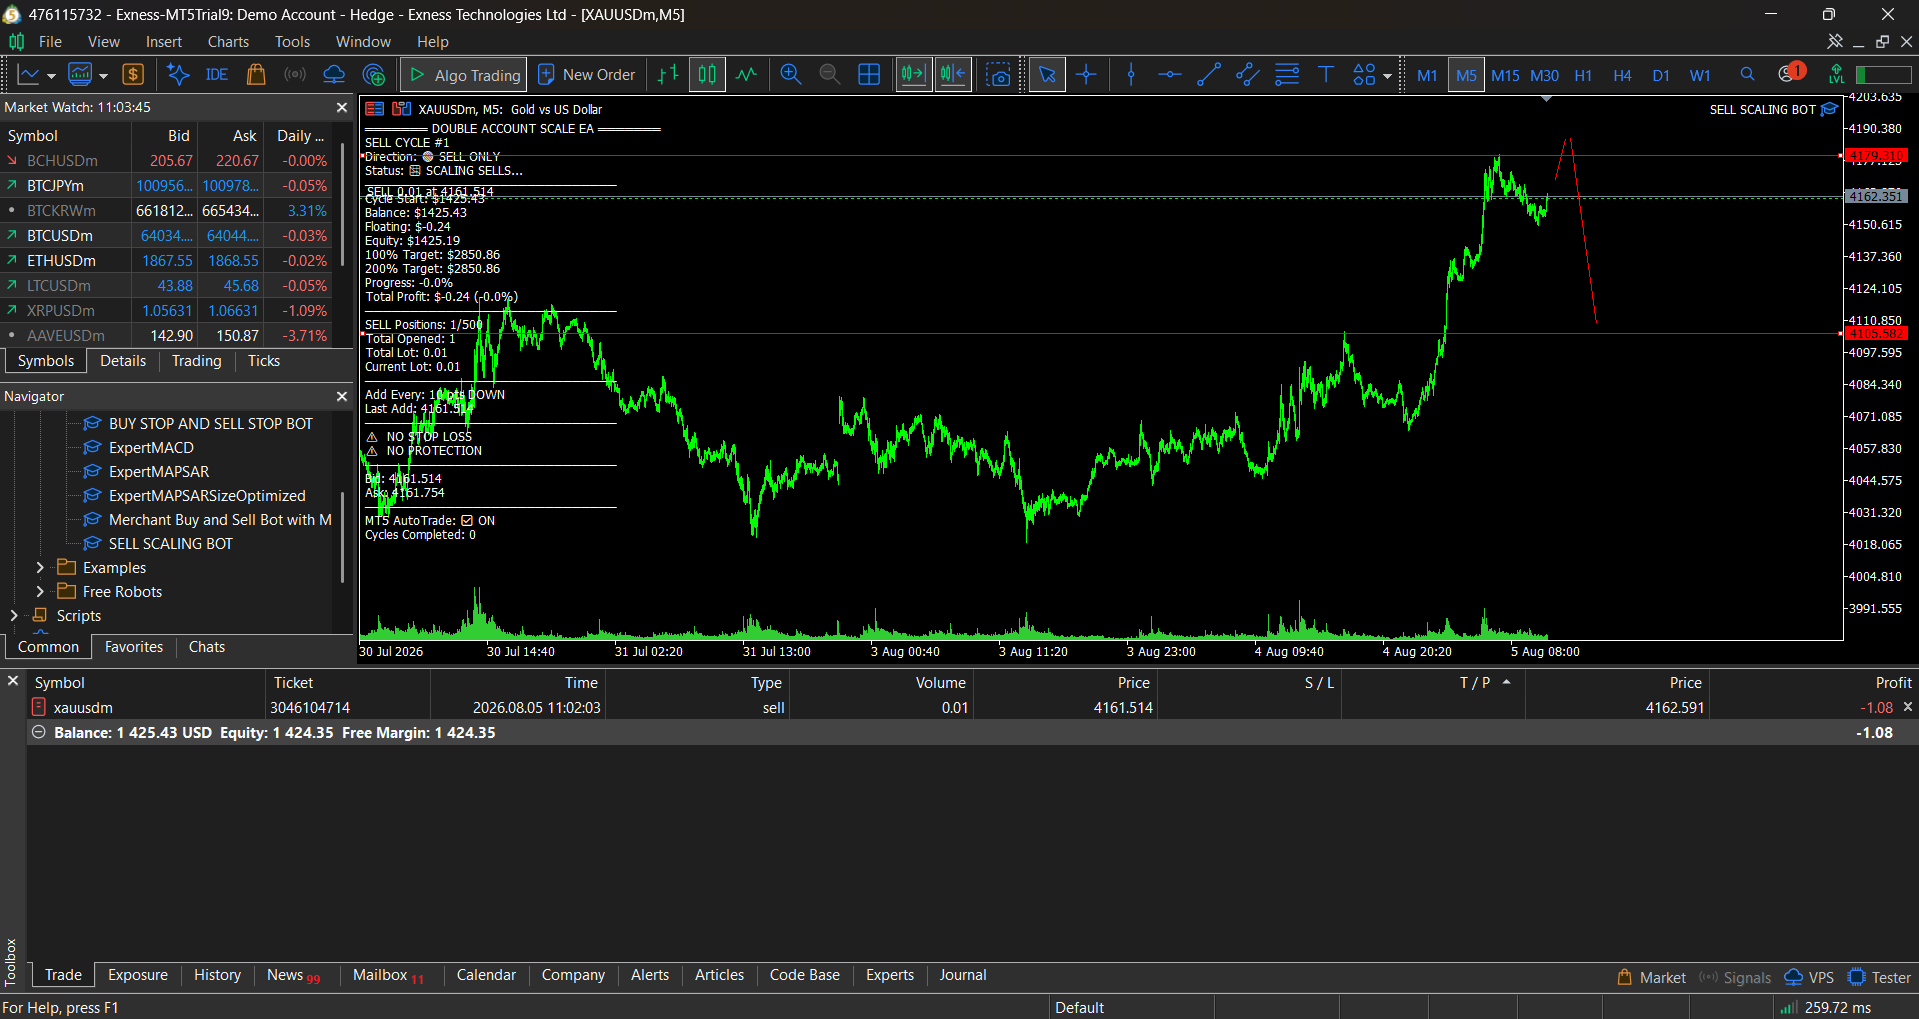Take a chart screenshot with camera icon
1919x1019 pixels.
(x=998, y=75)
